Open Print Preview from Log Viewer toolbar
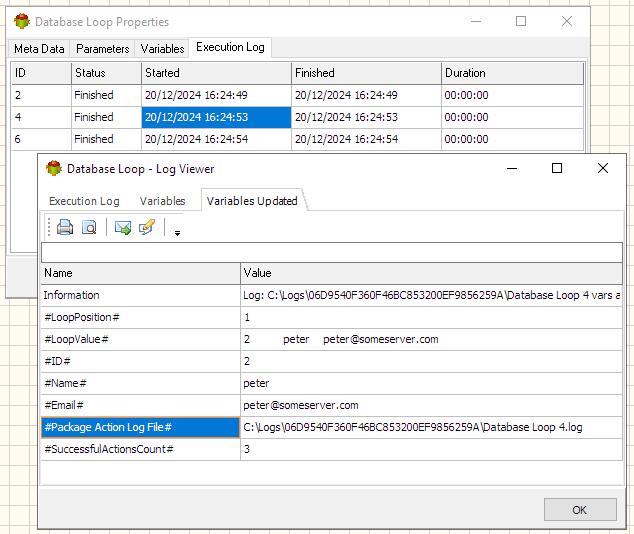Screen dimensions: 634x534 [x=89, y=227]
